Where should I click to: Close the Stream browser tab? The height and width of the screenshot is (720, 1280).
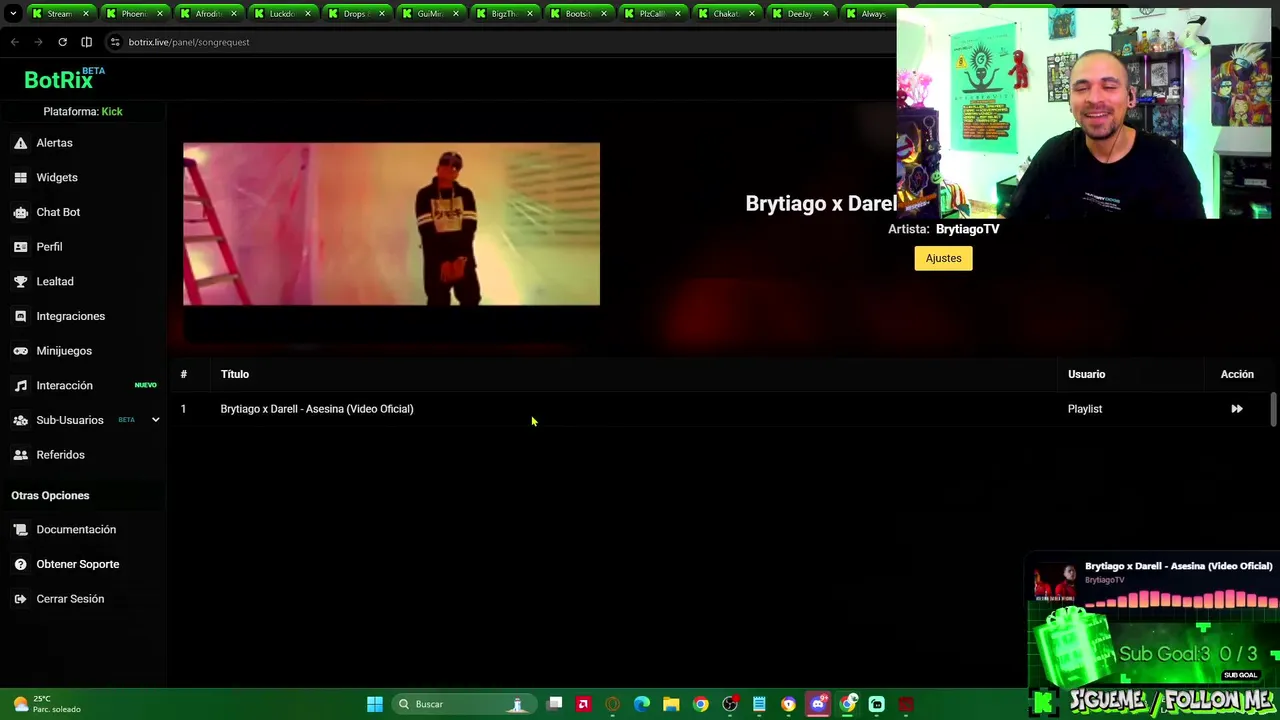point(85,14)
